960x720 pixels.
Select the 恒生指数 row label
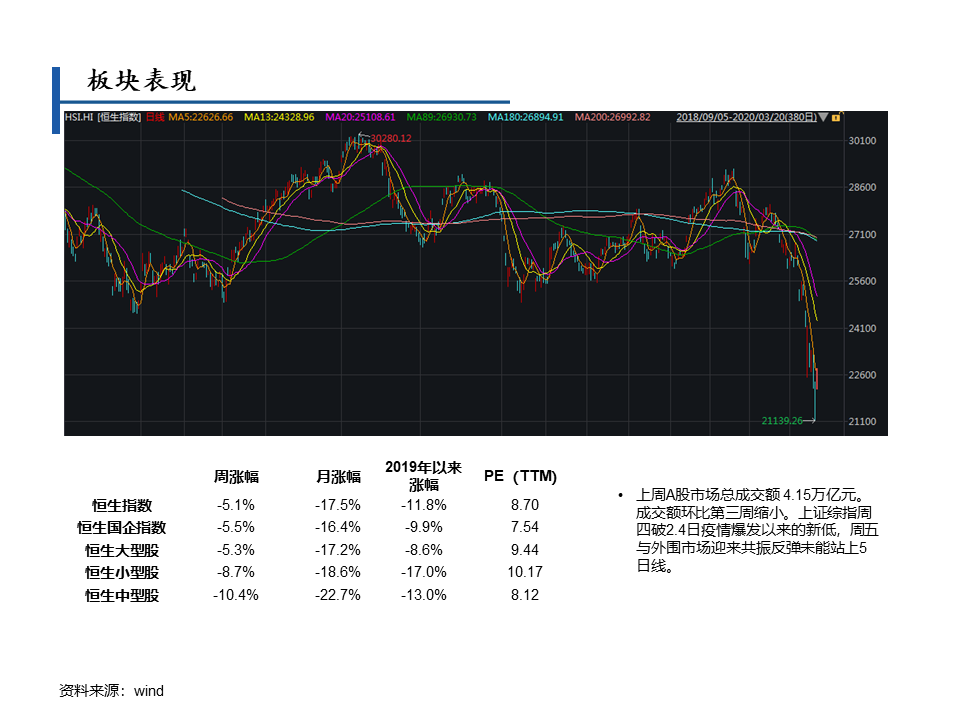pos(122,505)
